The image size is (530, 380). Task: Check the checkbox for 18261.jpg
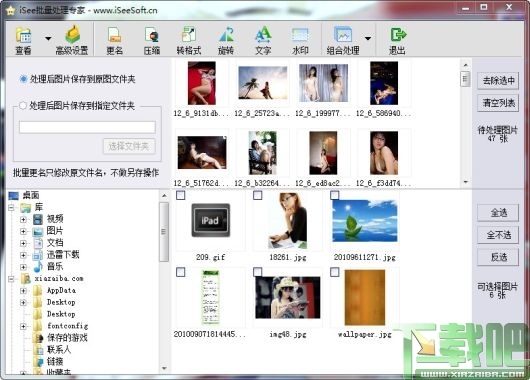[258, 195]
